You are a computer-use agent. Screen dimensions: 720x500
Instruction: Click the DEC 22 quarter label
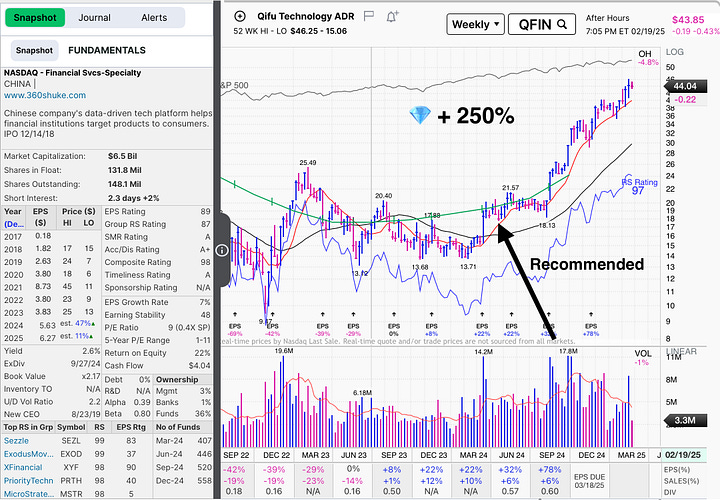coord(276,455)
